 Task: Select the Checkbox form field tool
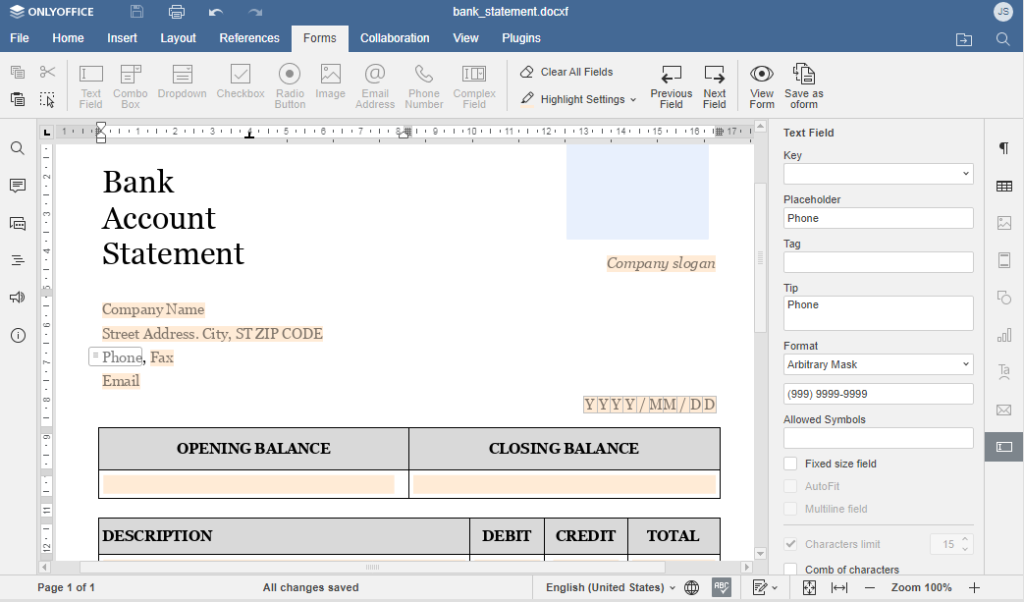(x=240, y=85)
